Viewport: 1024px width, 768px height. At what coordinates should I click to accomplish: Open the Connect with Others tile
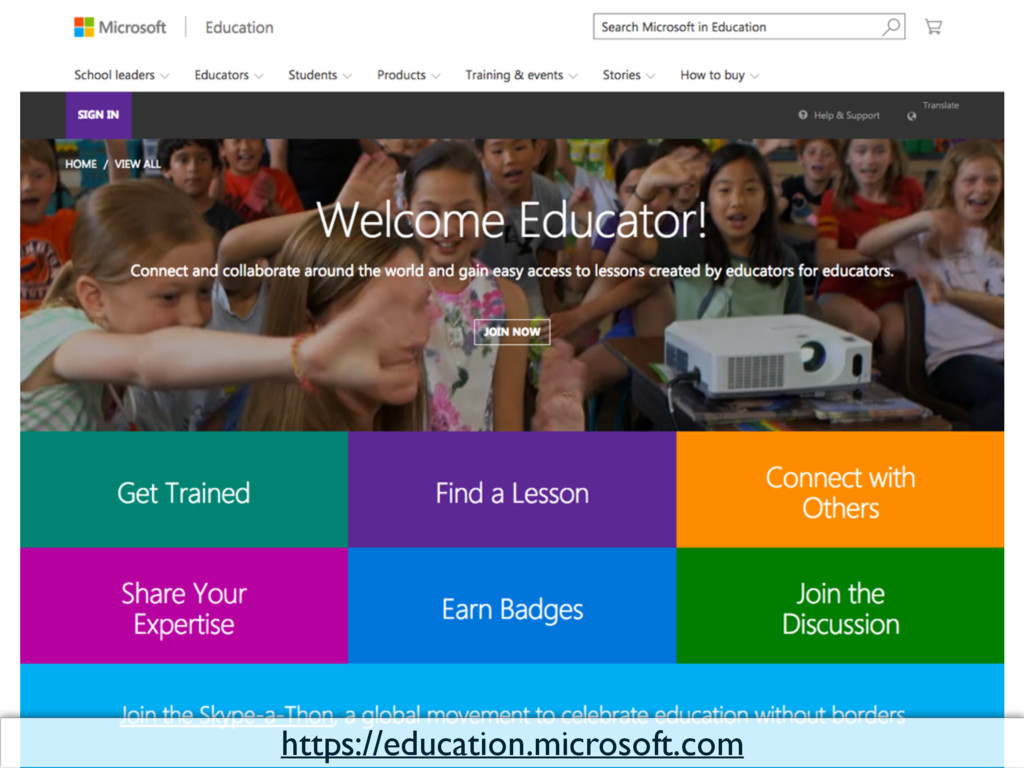click(840, 489)
